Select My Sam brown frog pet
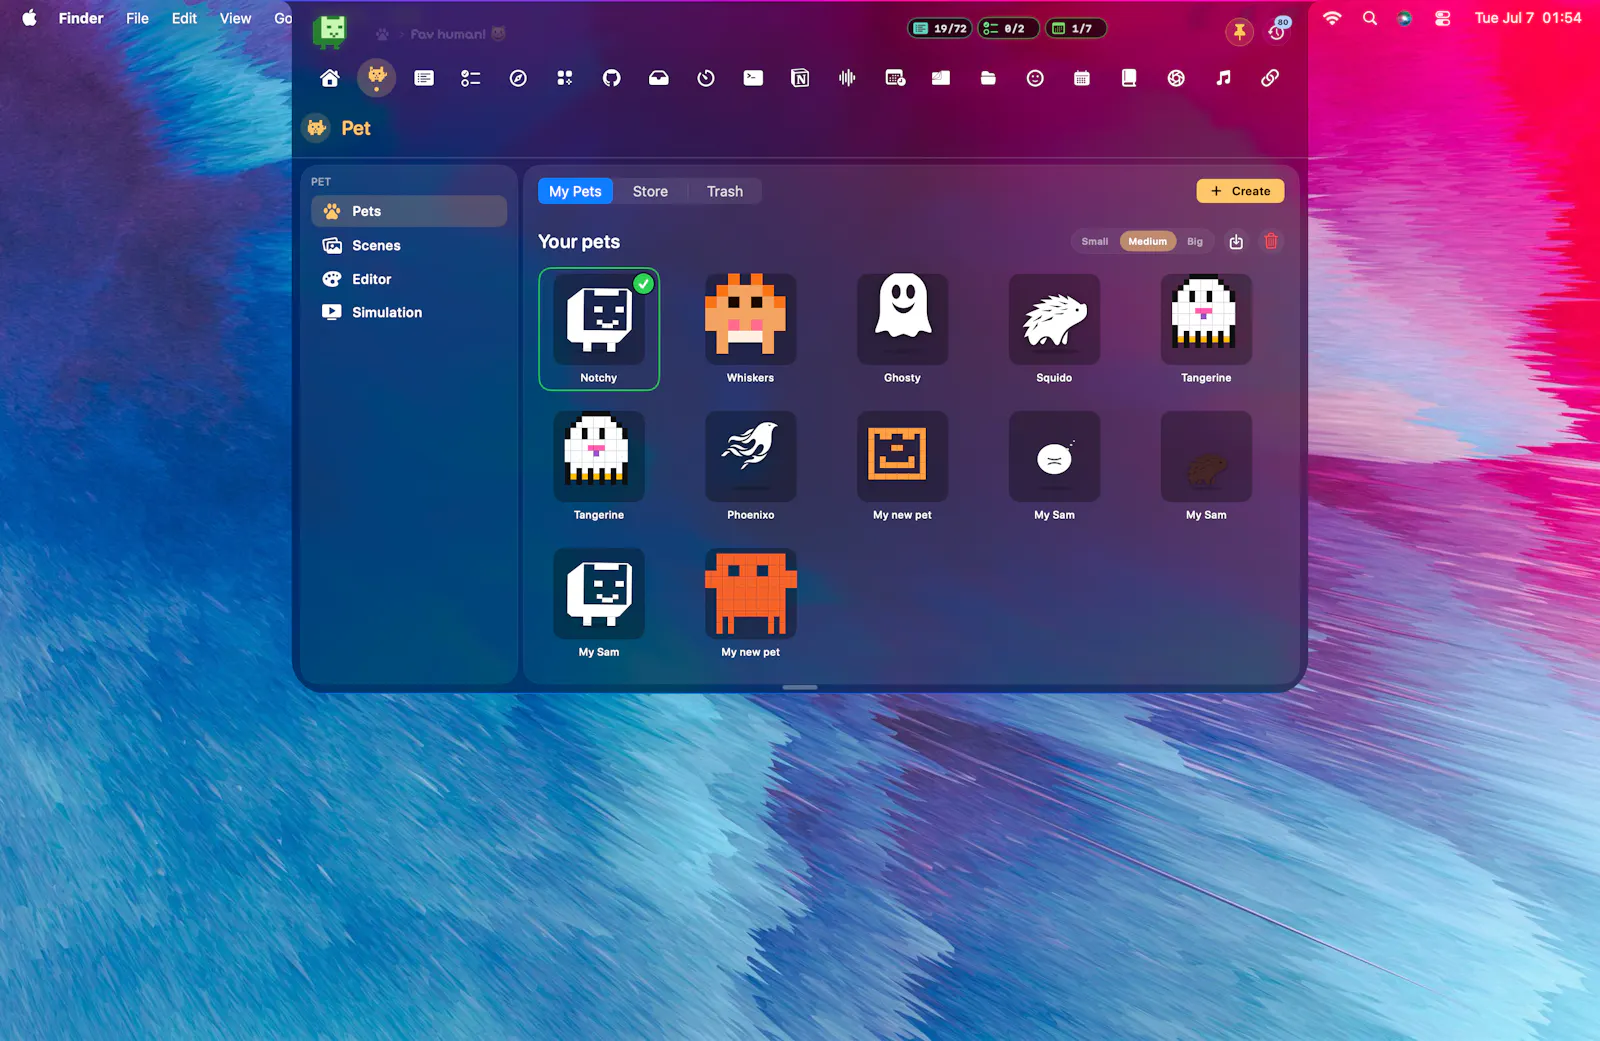The height and width of the screenshot is (1041, 1600). click(1206, 466)
